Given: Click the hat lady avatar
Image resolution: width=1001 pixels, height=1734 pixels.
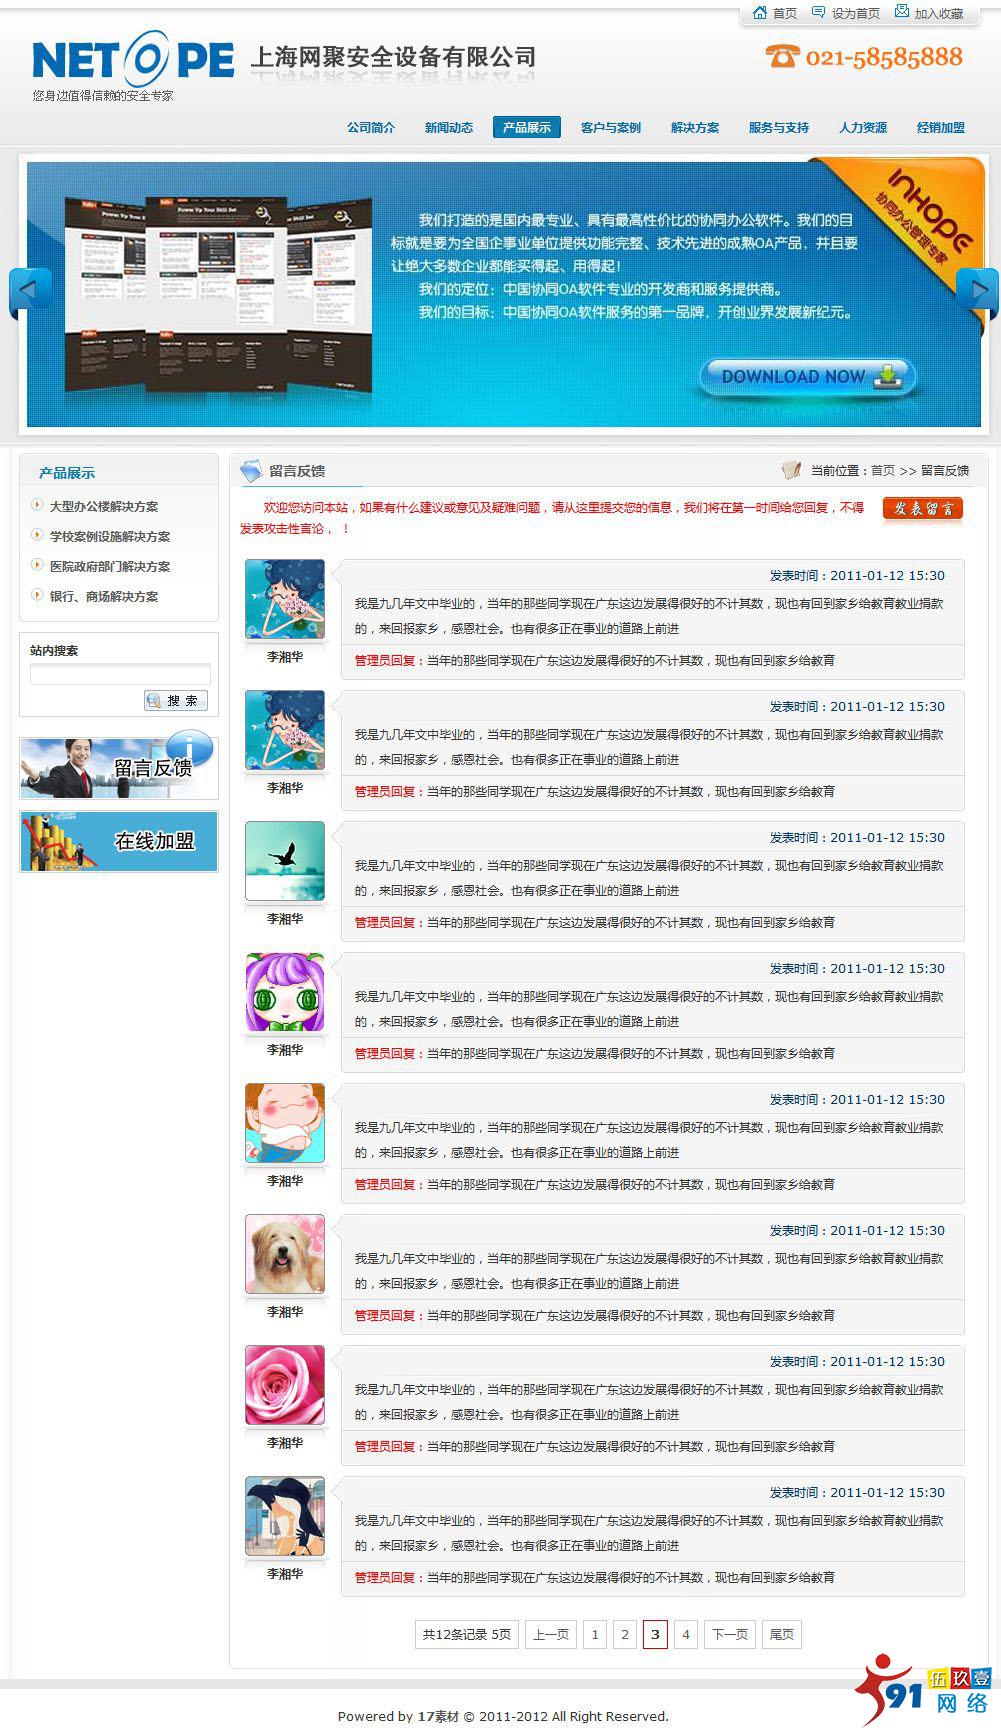Looking at the screenshot, I should [285, 1516].
